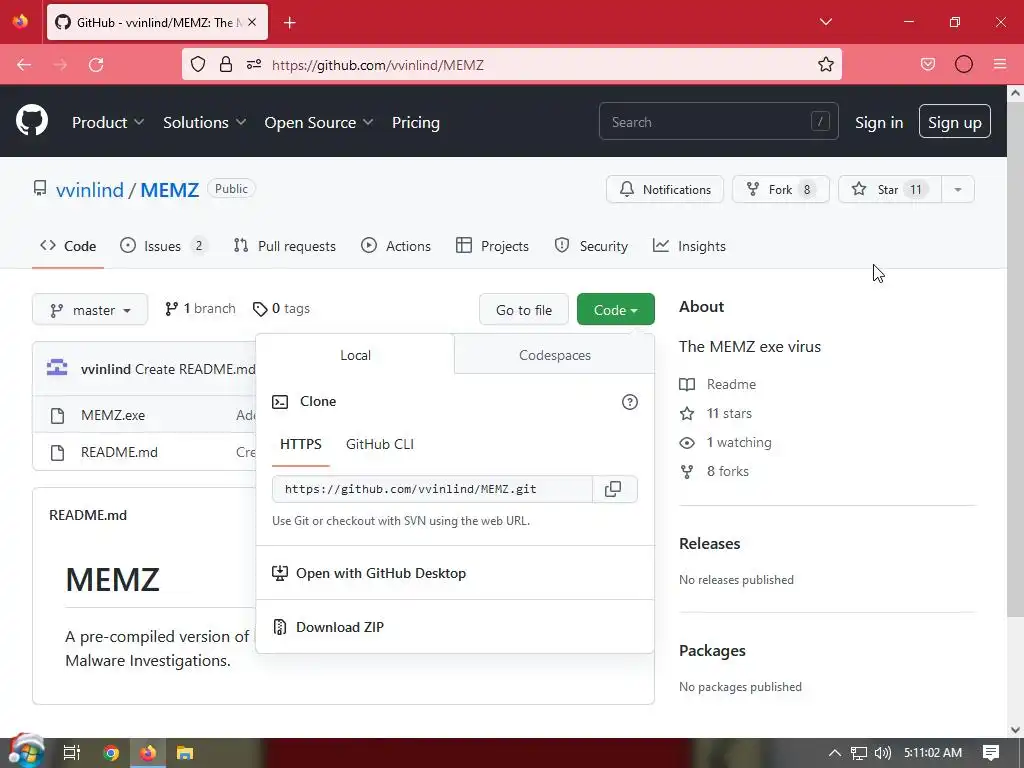The width and height of the screenshot is (1024, 768).
Task: Click the taskbar network icon
Action: (x=859, y=753)
